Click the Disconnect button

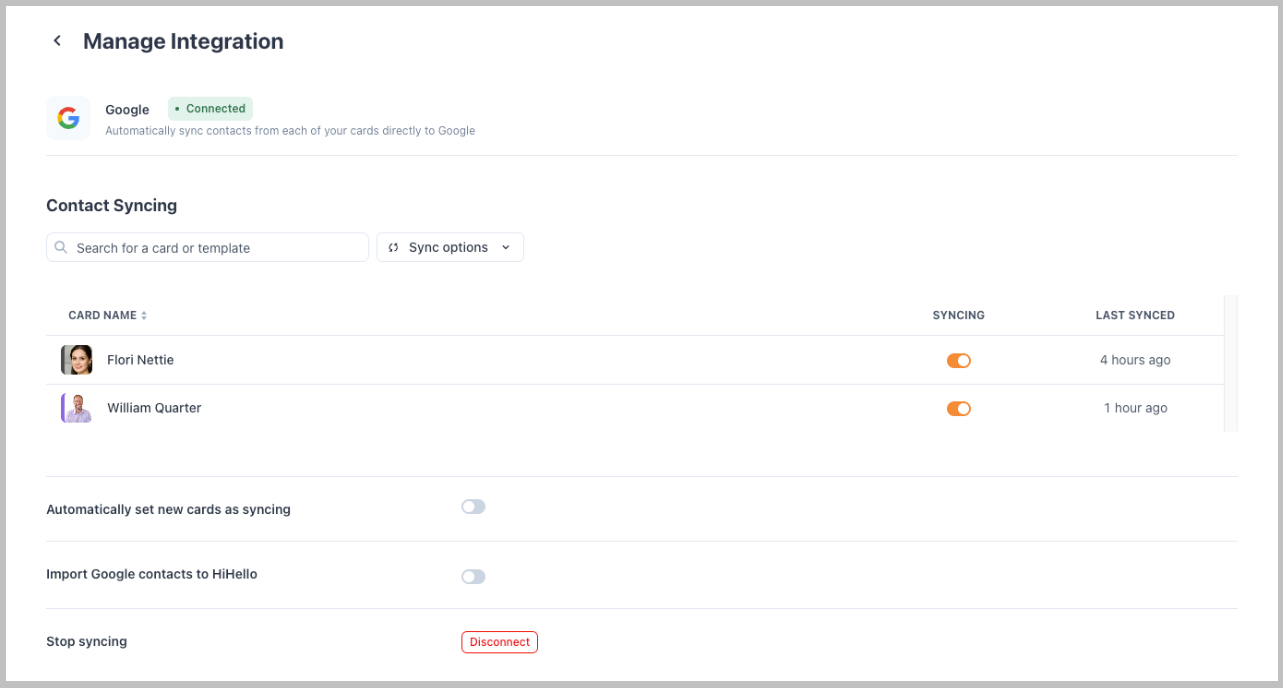tap(499, 642)
